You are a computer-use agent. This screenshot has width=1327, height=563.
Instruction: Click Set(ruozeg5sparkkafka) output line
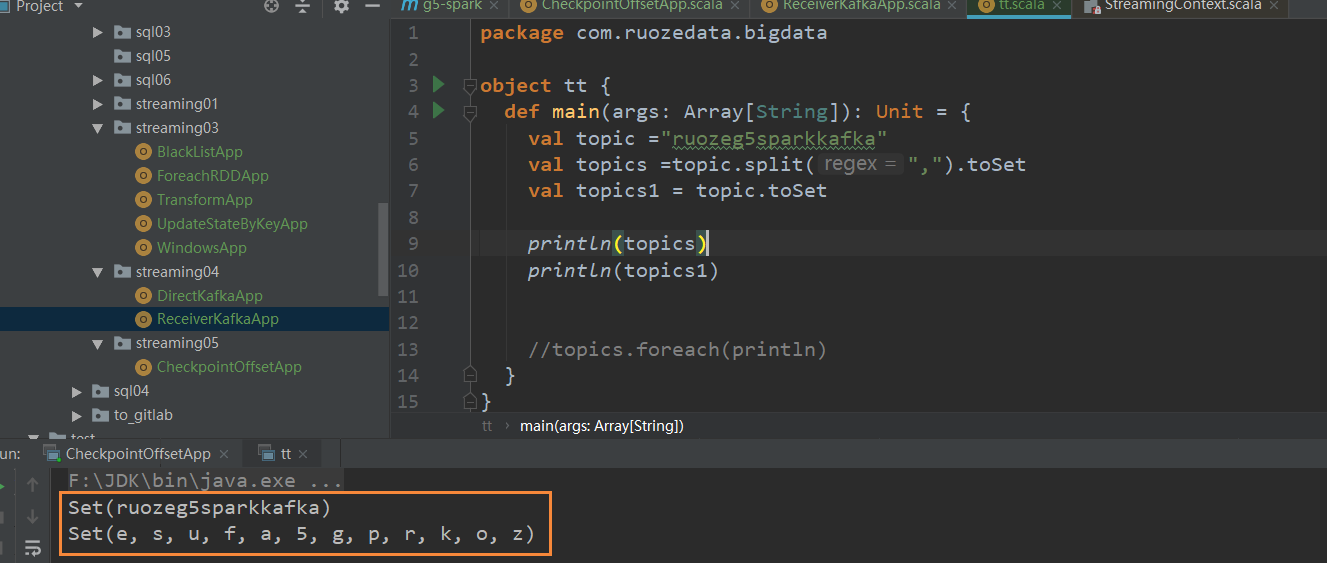pyautogui.click(x=199, y=507)
